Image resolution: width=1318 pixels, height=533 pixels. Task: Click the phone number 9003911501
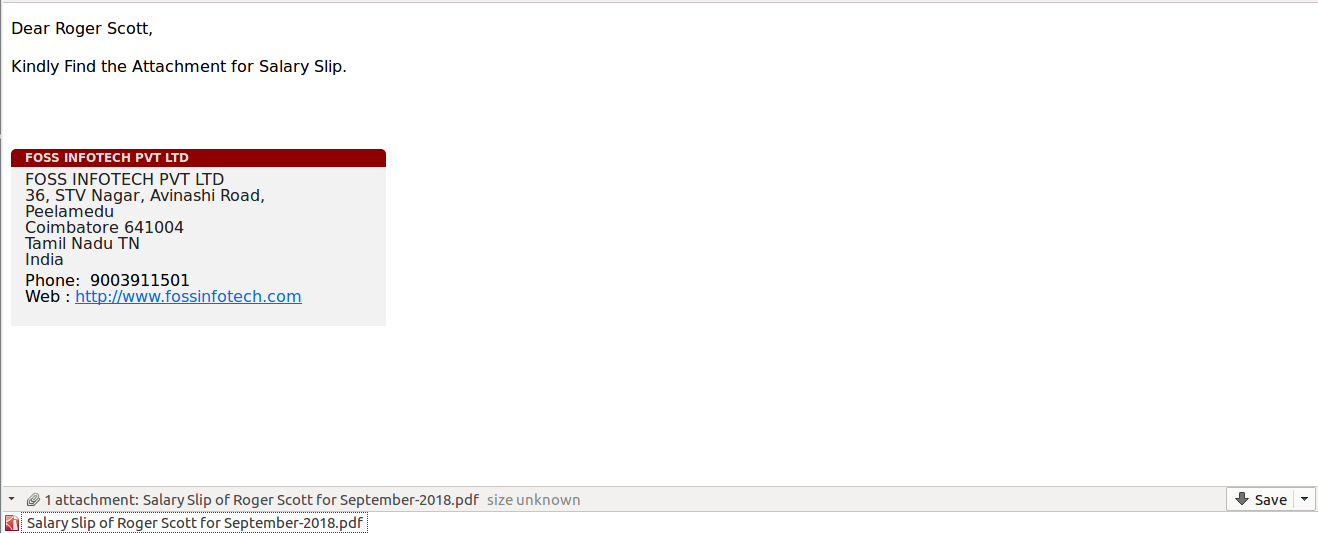[x=140, y=280]
